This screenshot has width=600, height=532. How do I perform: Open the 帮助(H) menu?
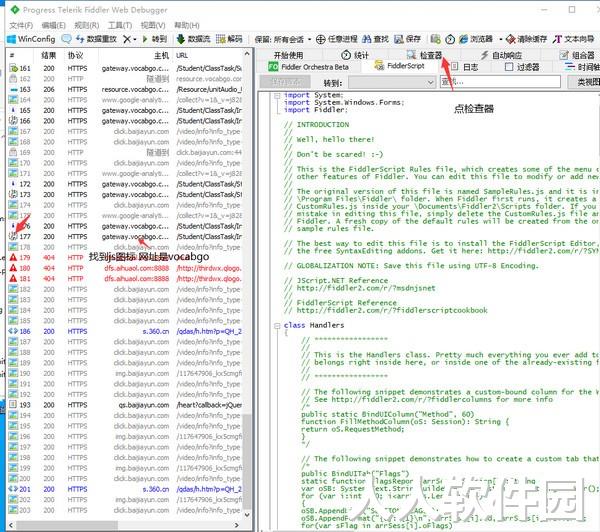tap(187, 25)
